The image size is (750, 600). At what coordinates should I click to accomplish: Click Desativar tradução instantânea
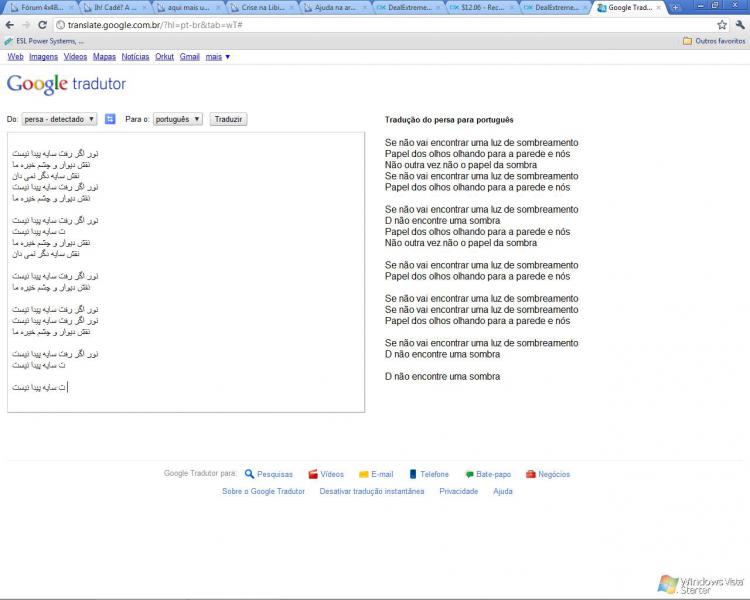(x=372, y=491)
